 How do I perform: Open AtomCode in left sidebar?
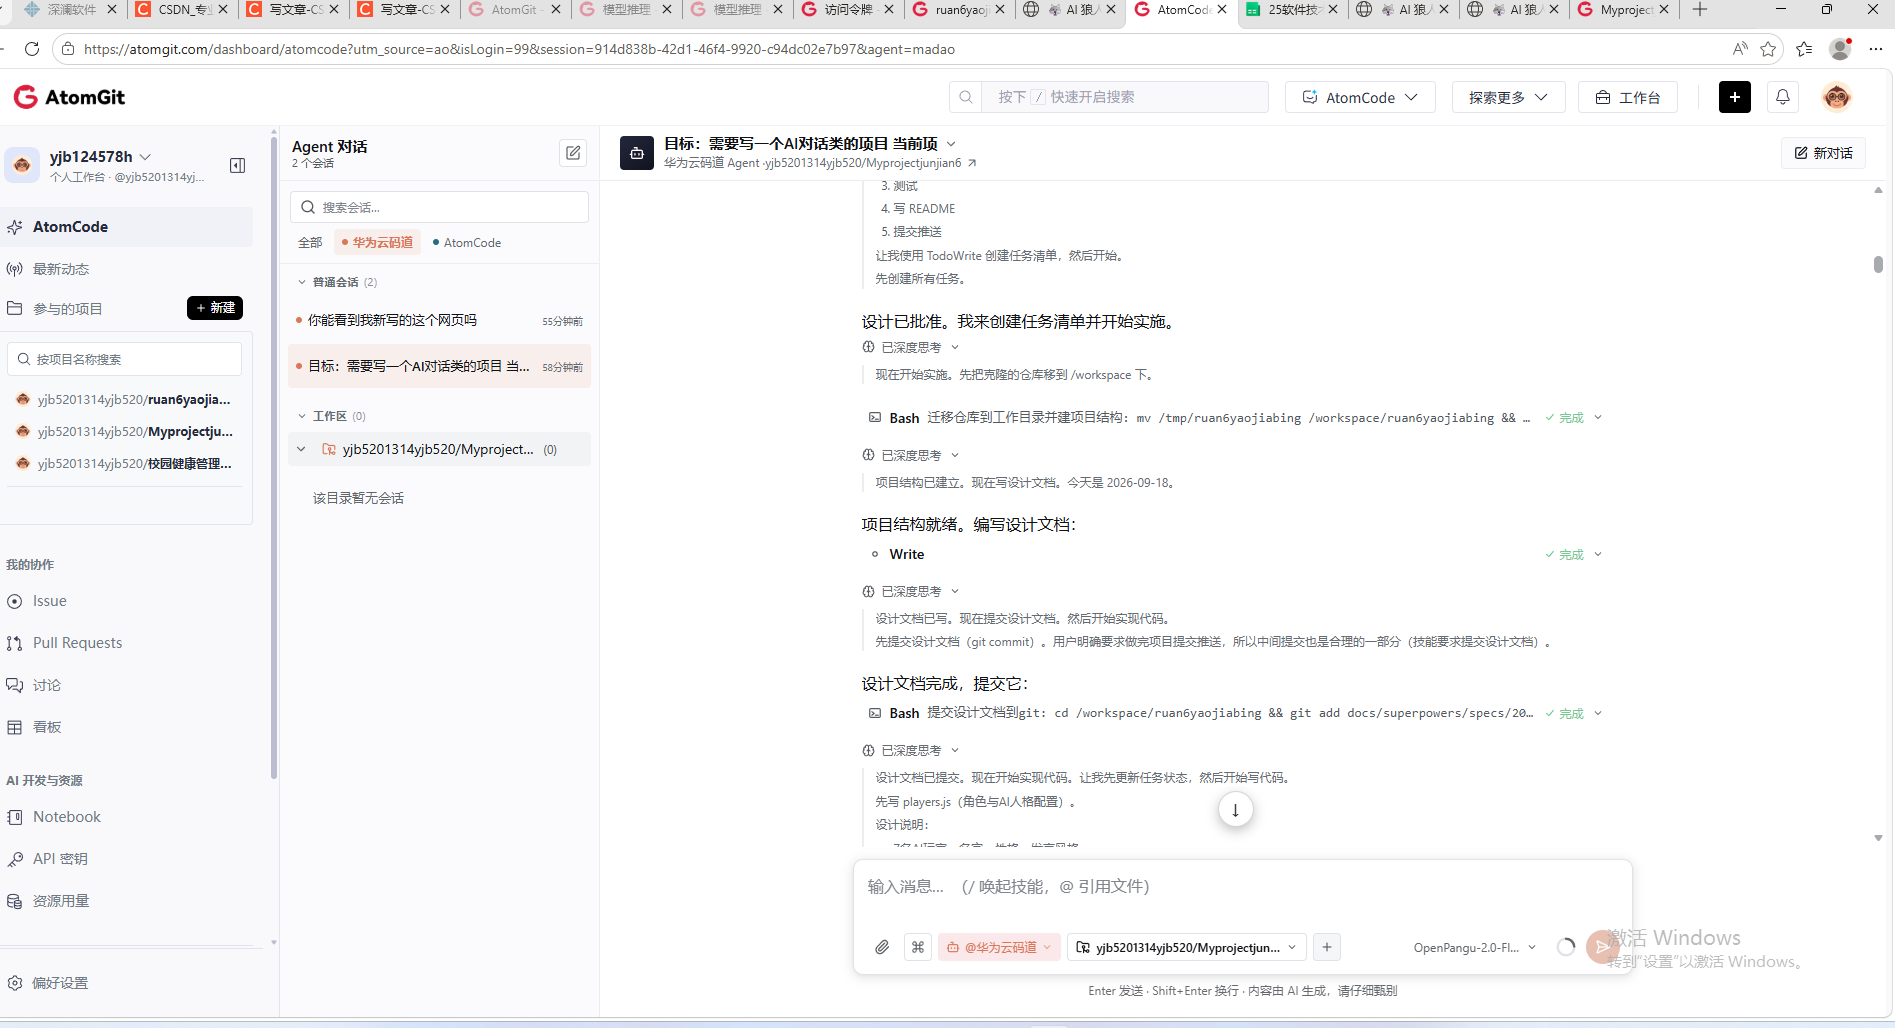pyautogui.click(x=126, y=227)
